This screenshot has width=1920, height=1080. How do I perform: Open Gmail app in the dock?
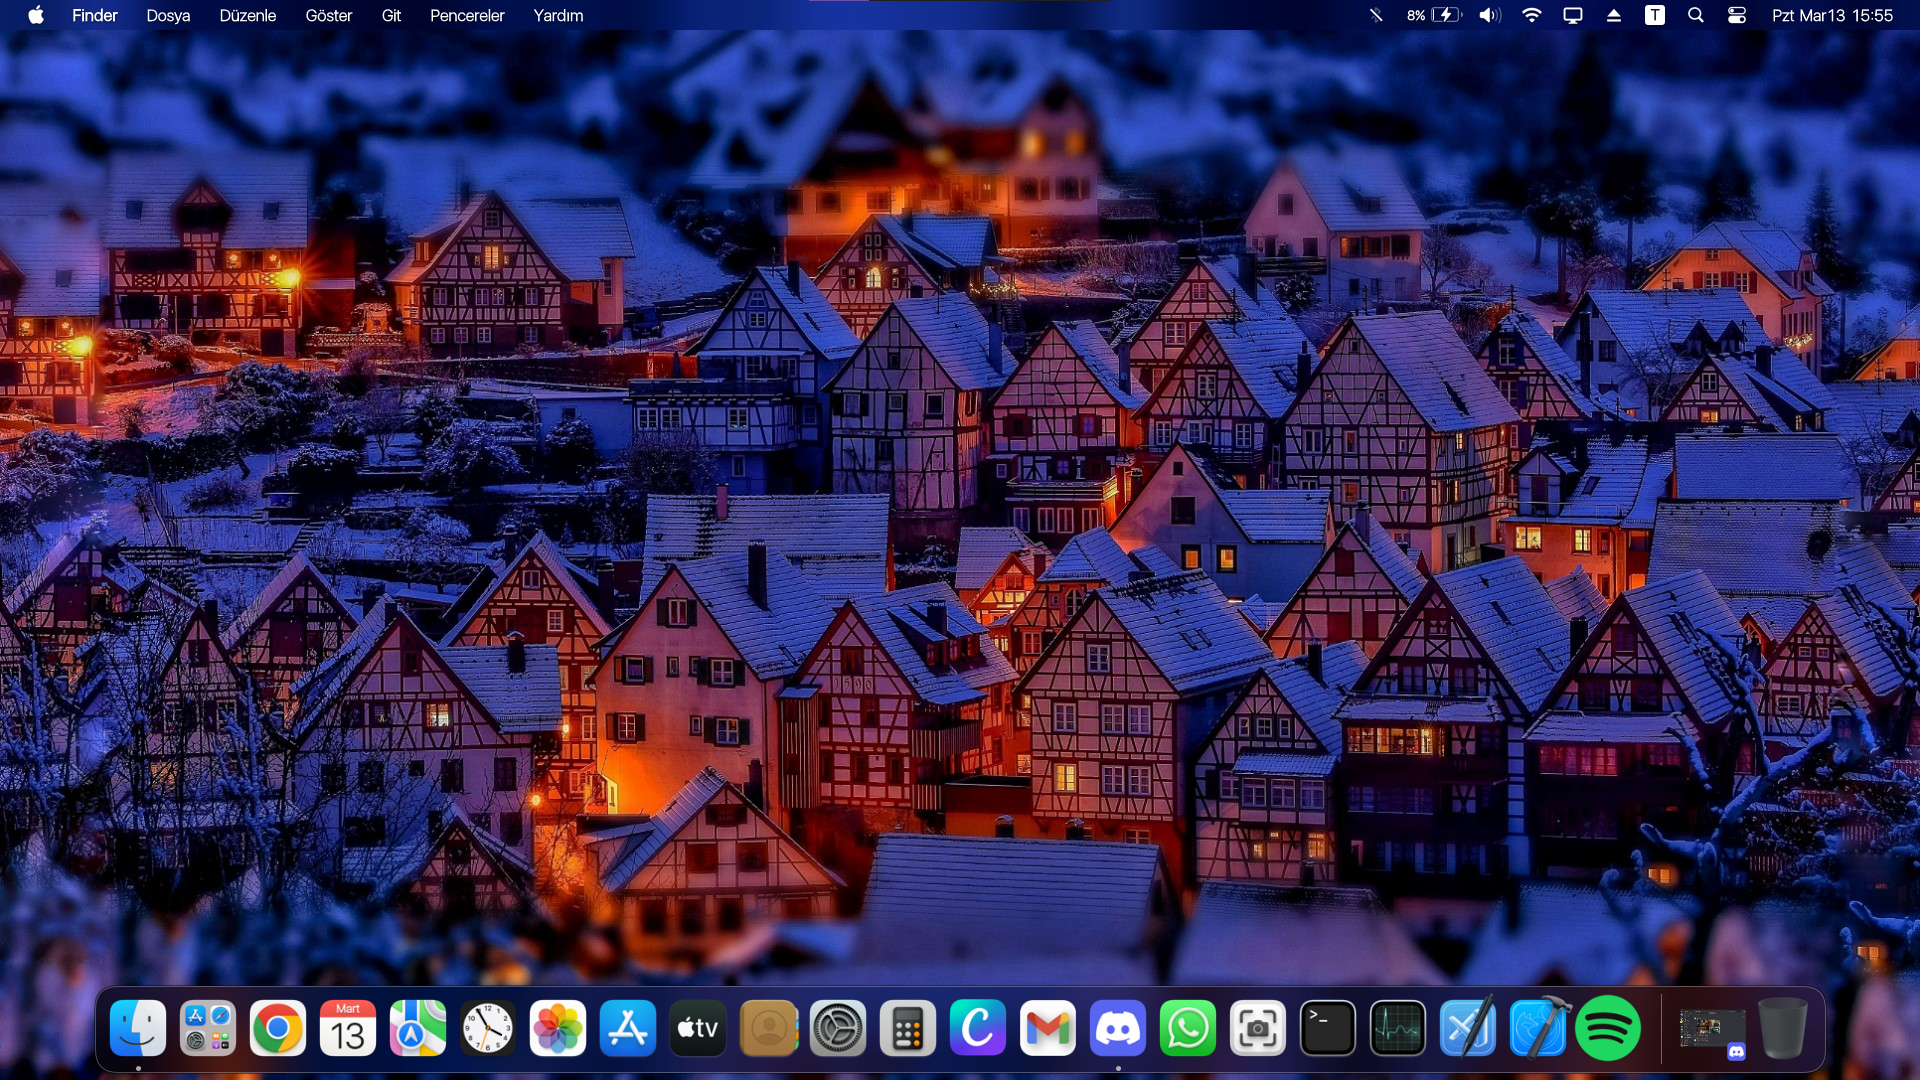tap(1047, 1028)
